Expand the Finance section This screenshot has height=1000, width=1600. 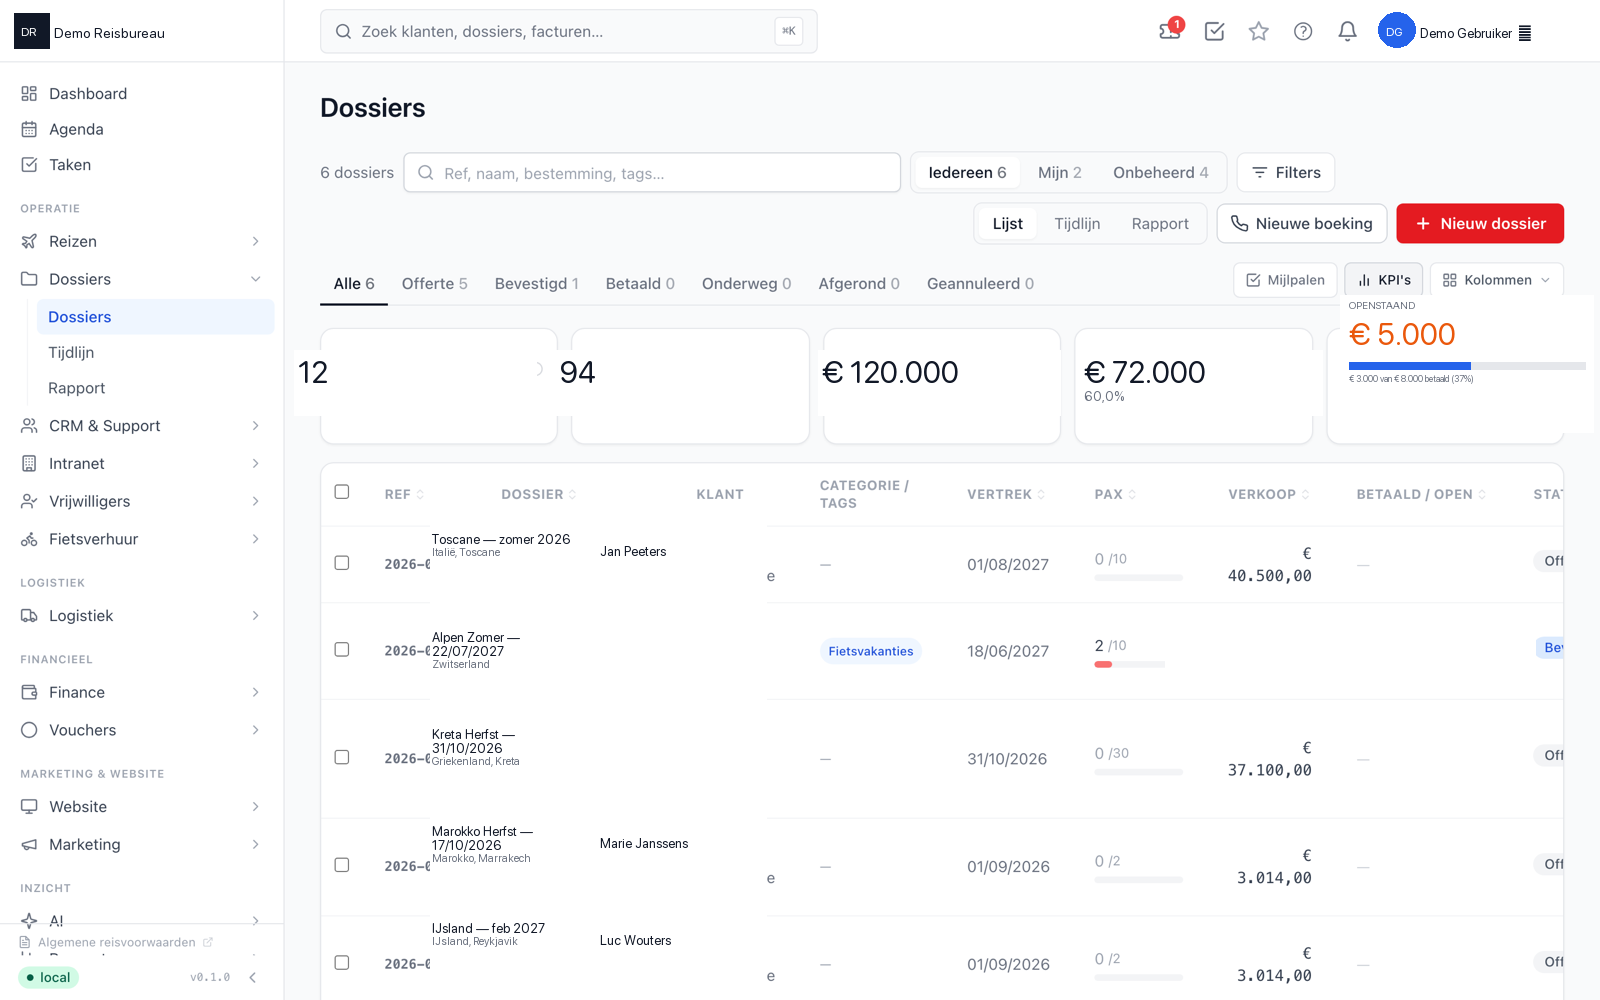[142, 692]
